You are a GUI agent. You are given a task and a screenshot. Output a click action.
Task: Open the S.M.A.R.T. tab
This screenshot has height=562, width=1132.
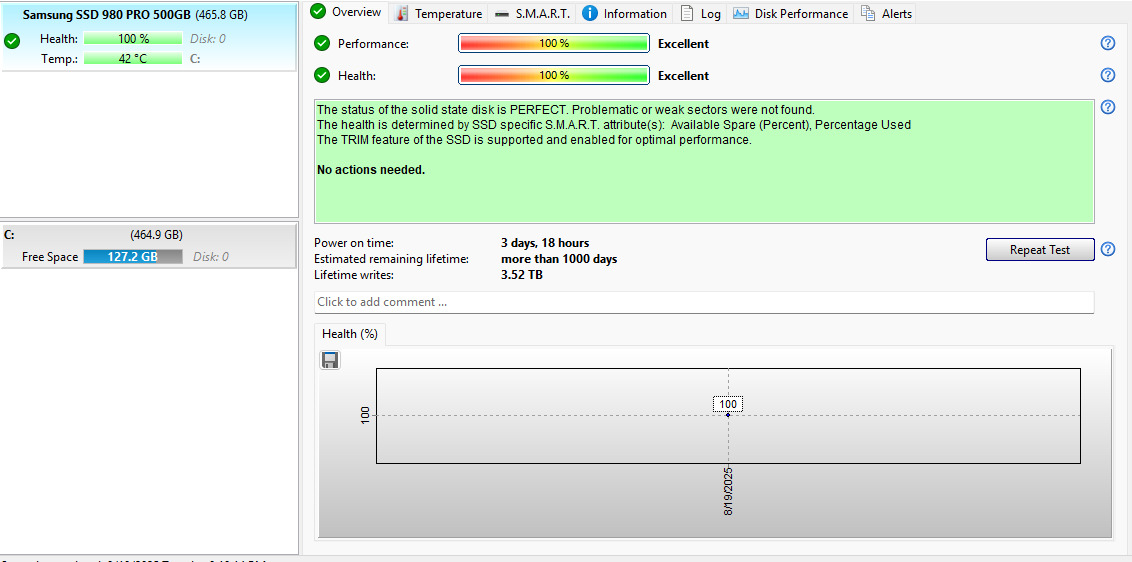coord(531,14)
